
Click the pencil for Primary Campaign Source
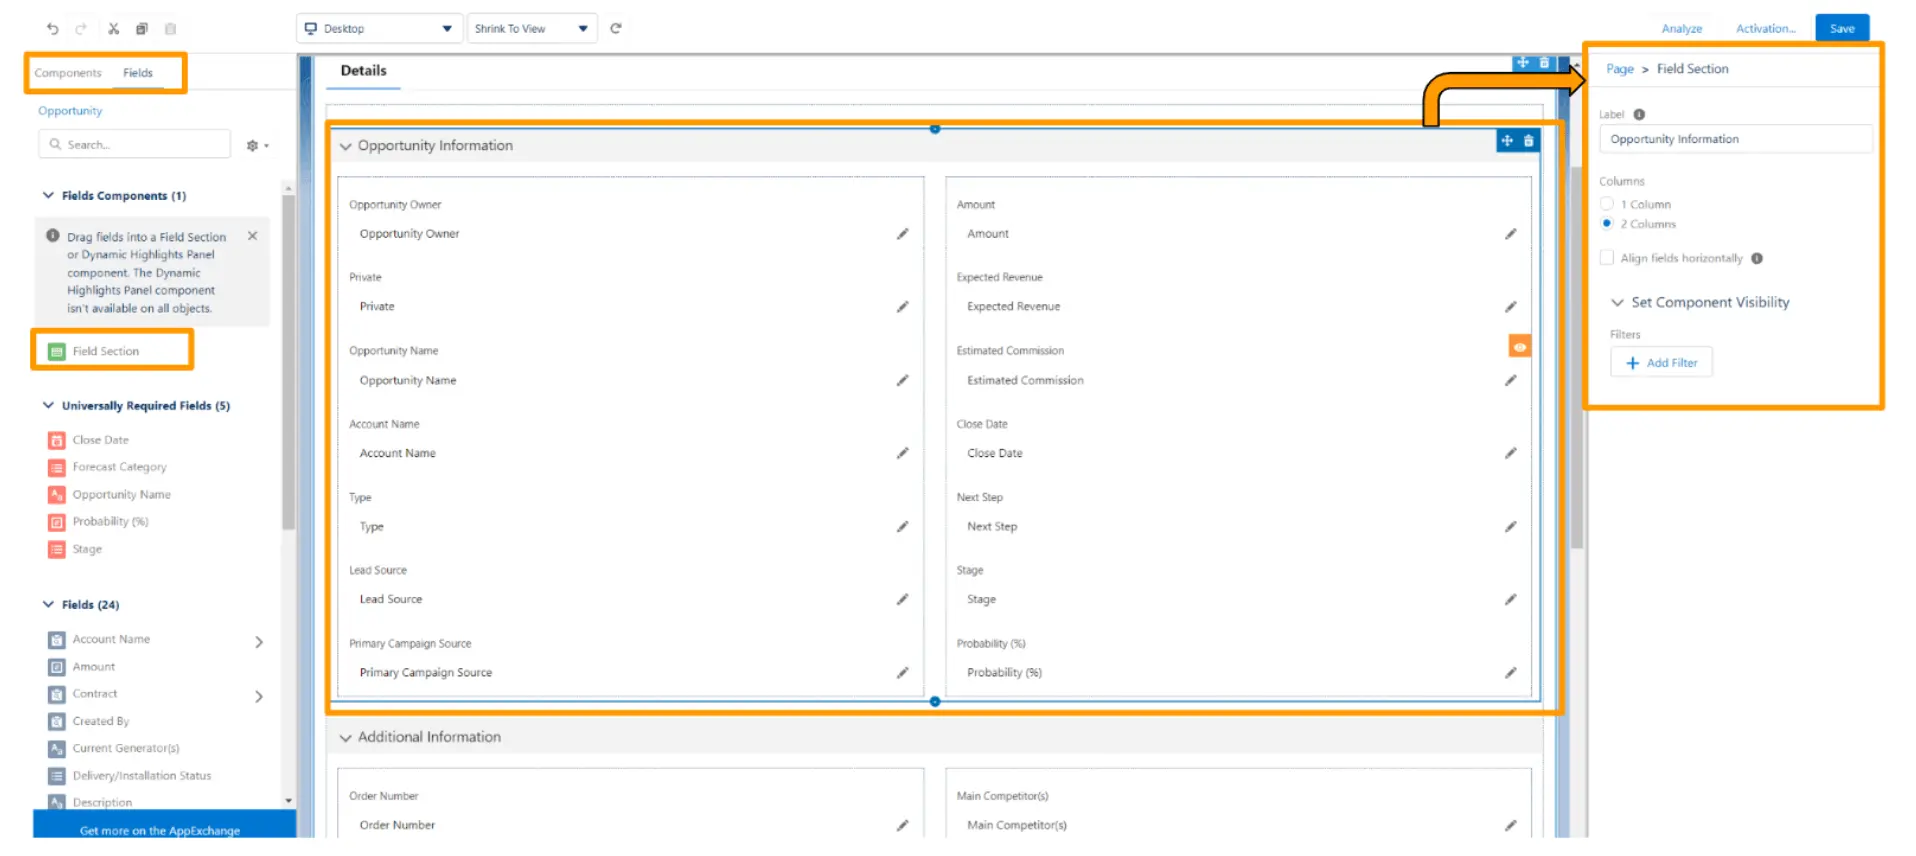(x=902, y=673)
